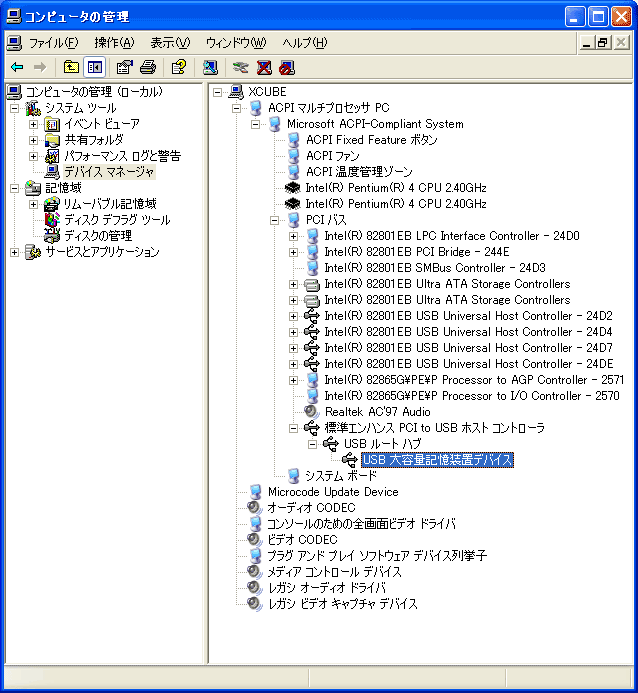Select Processor to I/O Controller - 2570
The height and width of the screenshot is (693, 638).
[x=472, y=396]
